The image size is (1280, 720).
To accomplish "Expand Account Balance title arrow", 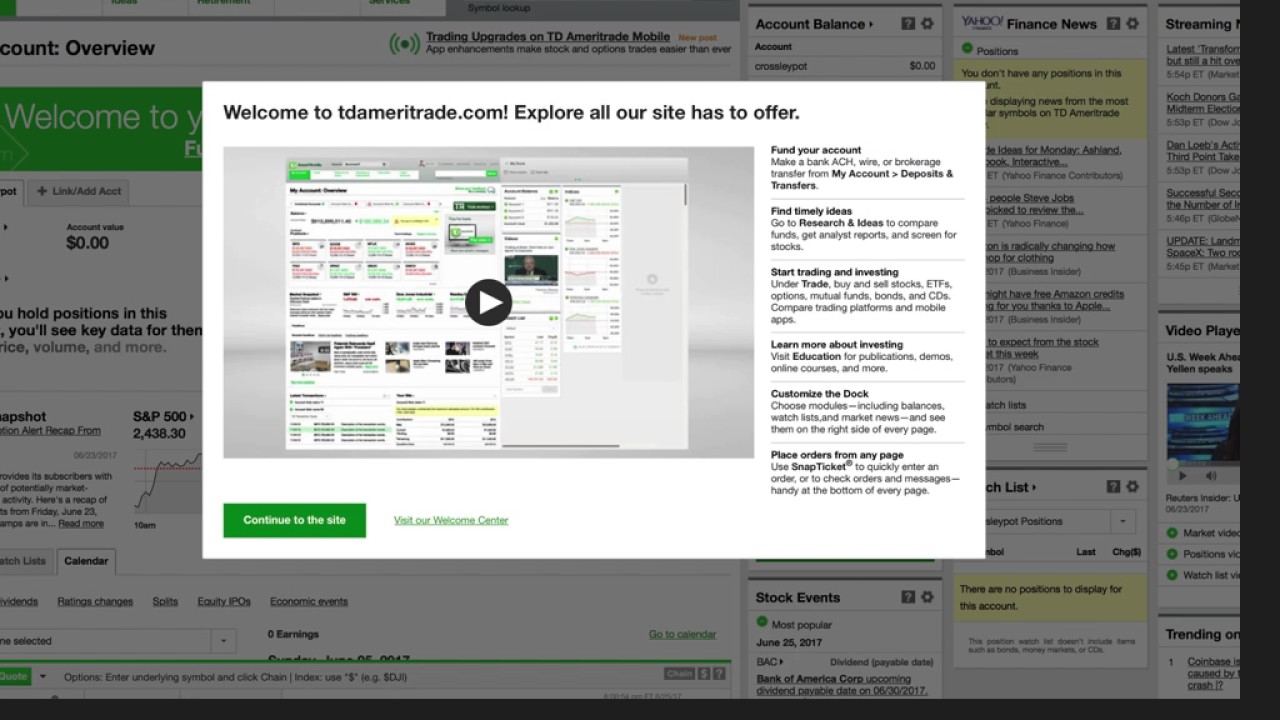I will (870, 24).
